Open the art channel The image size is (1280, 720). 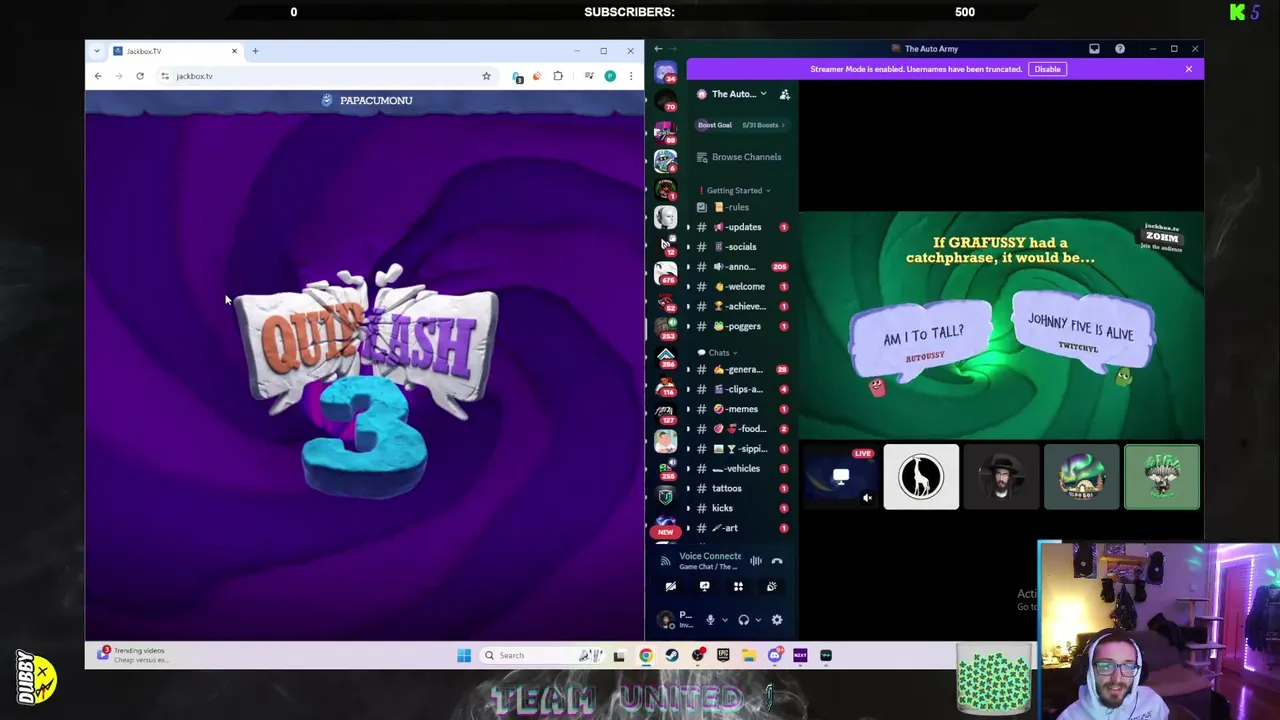(x=740, y=528)
